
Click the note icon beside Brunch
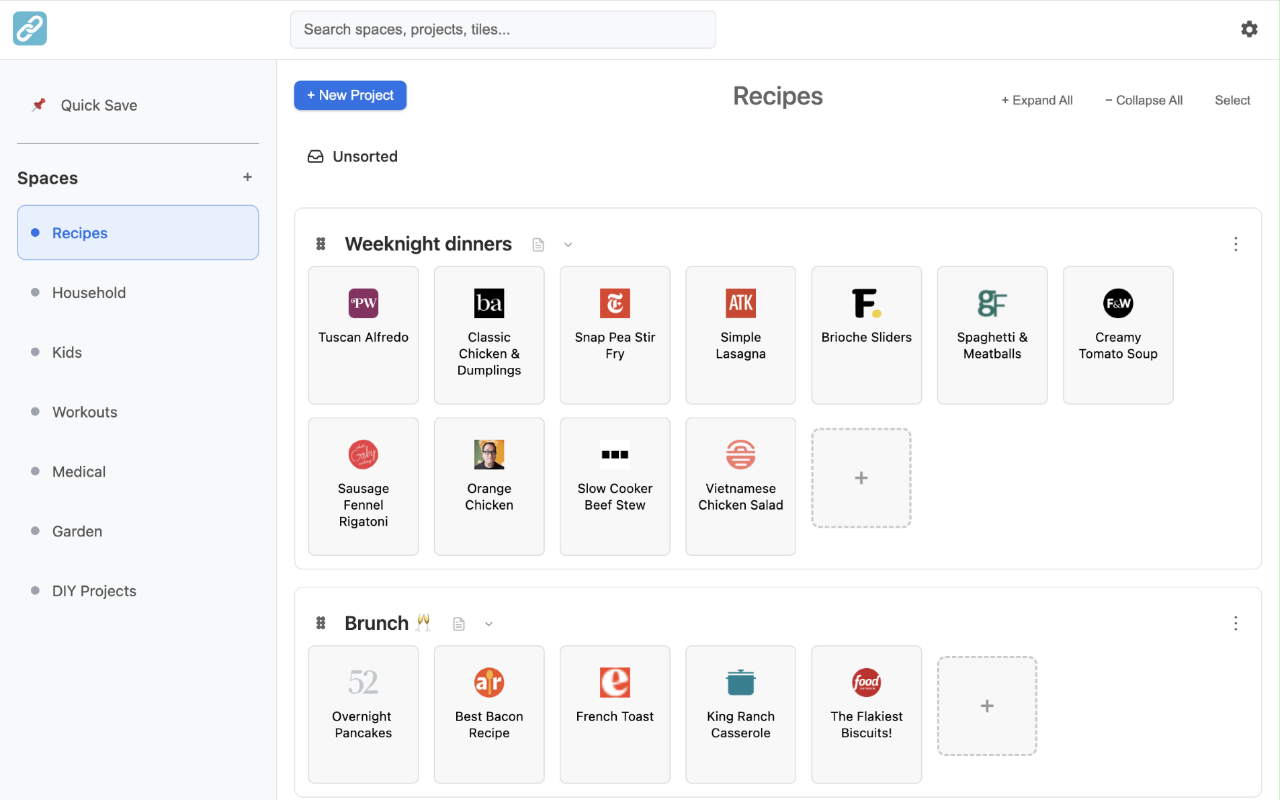458,622
